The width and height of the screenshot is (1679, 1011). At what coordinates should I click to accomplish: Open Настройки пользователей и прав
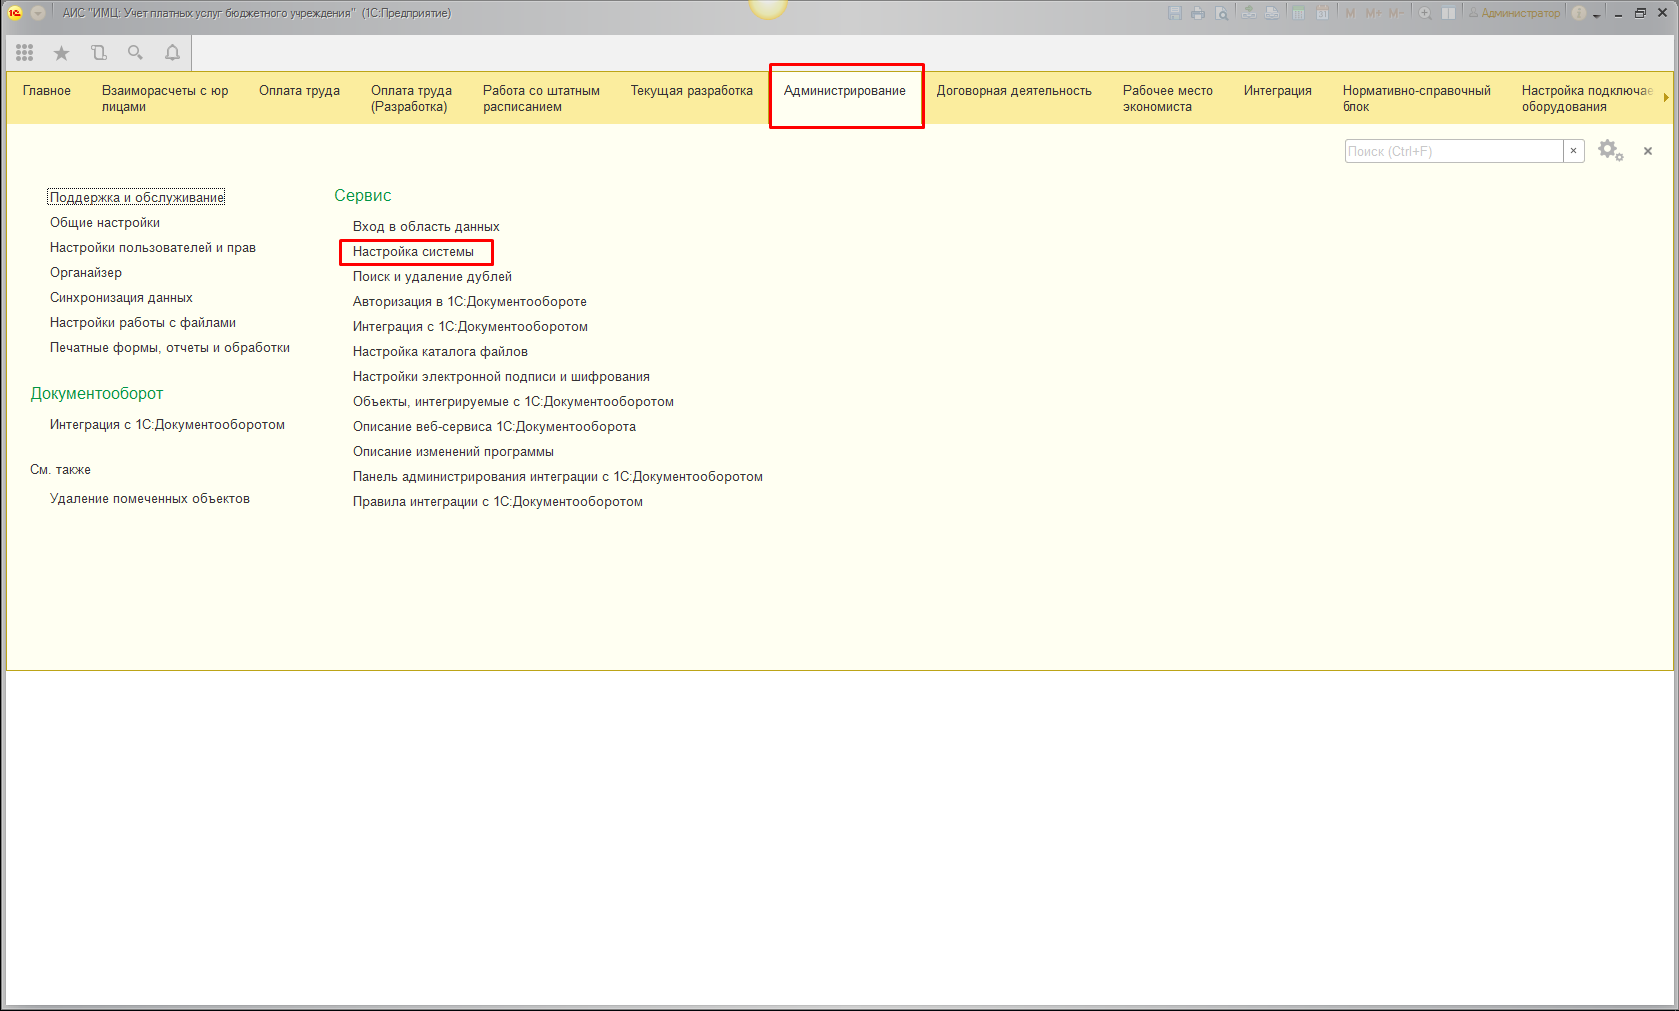(x=153, y=248)
